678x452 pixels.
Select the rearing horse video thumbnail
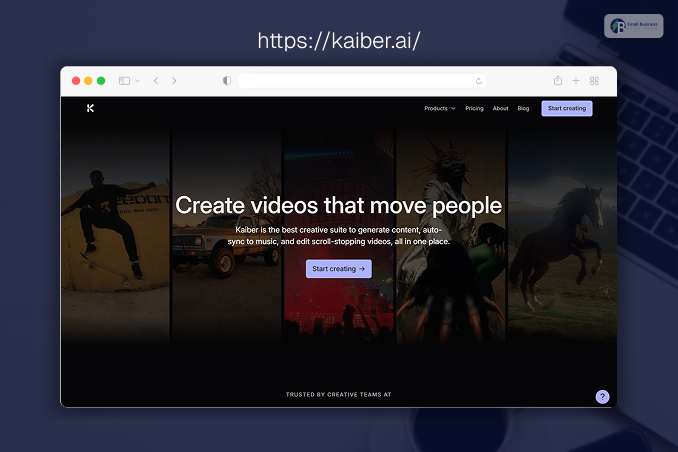[562, 236]
